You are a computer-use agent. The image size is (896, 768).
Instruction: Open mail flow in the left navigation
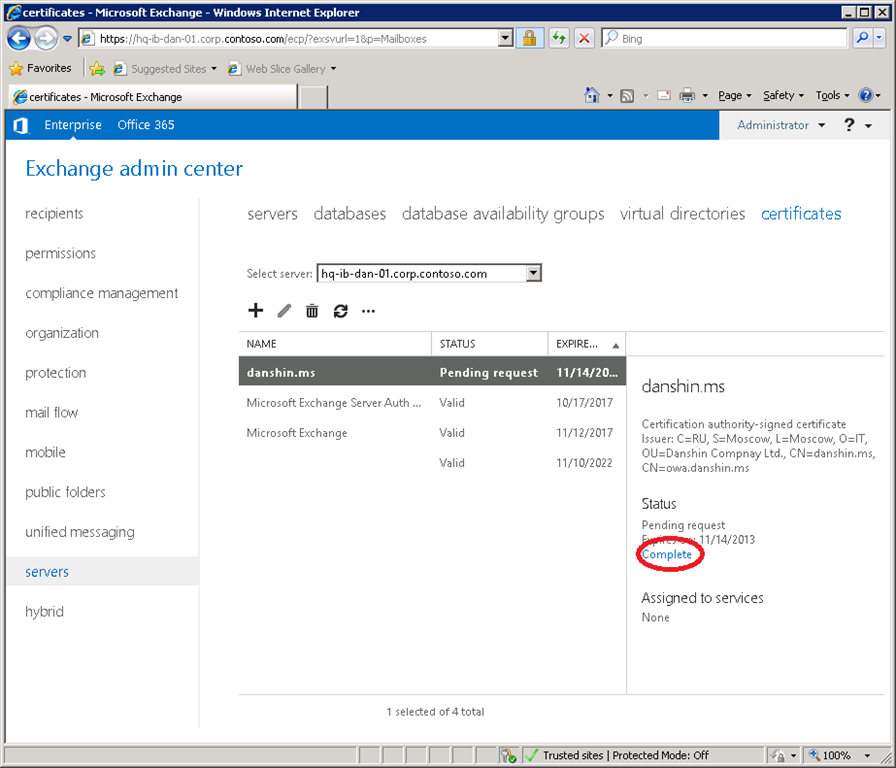coord(51,413)
